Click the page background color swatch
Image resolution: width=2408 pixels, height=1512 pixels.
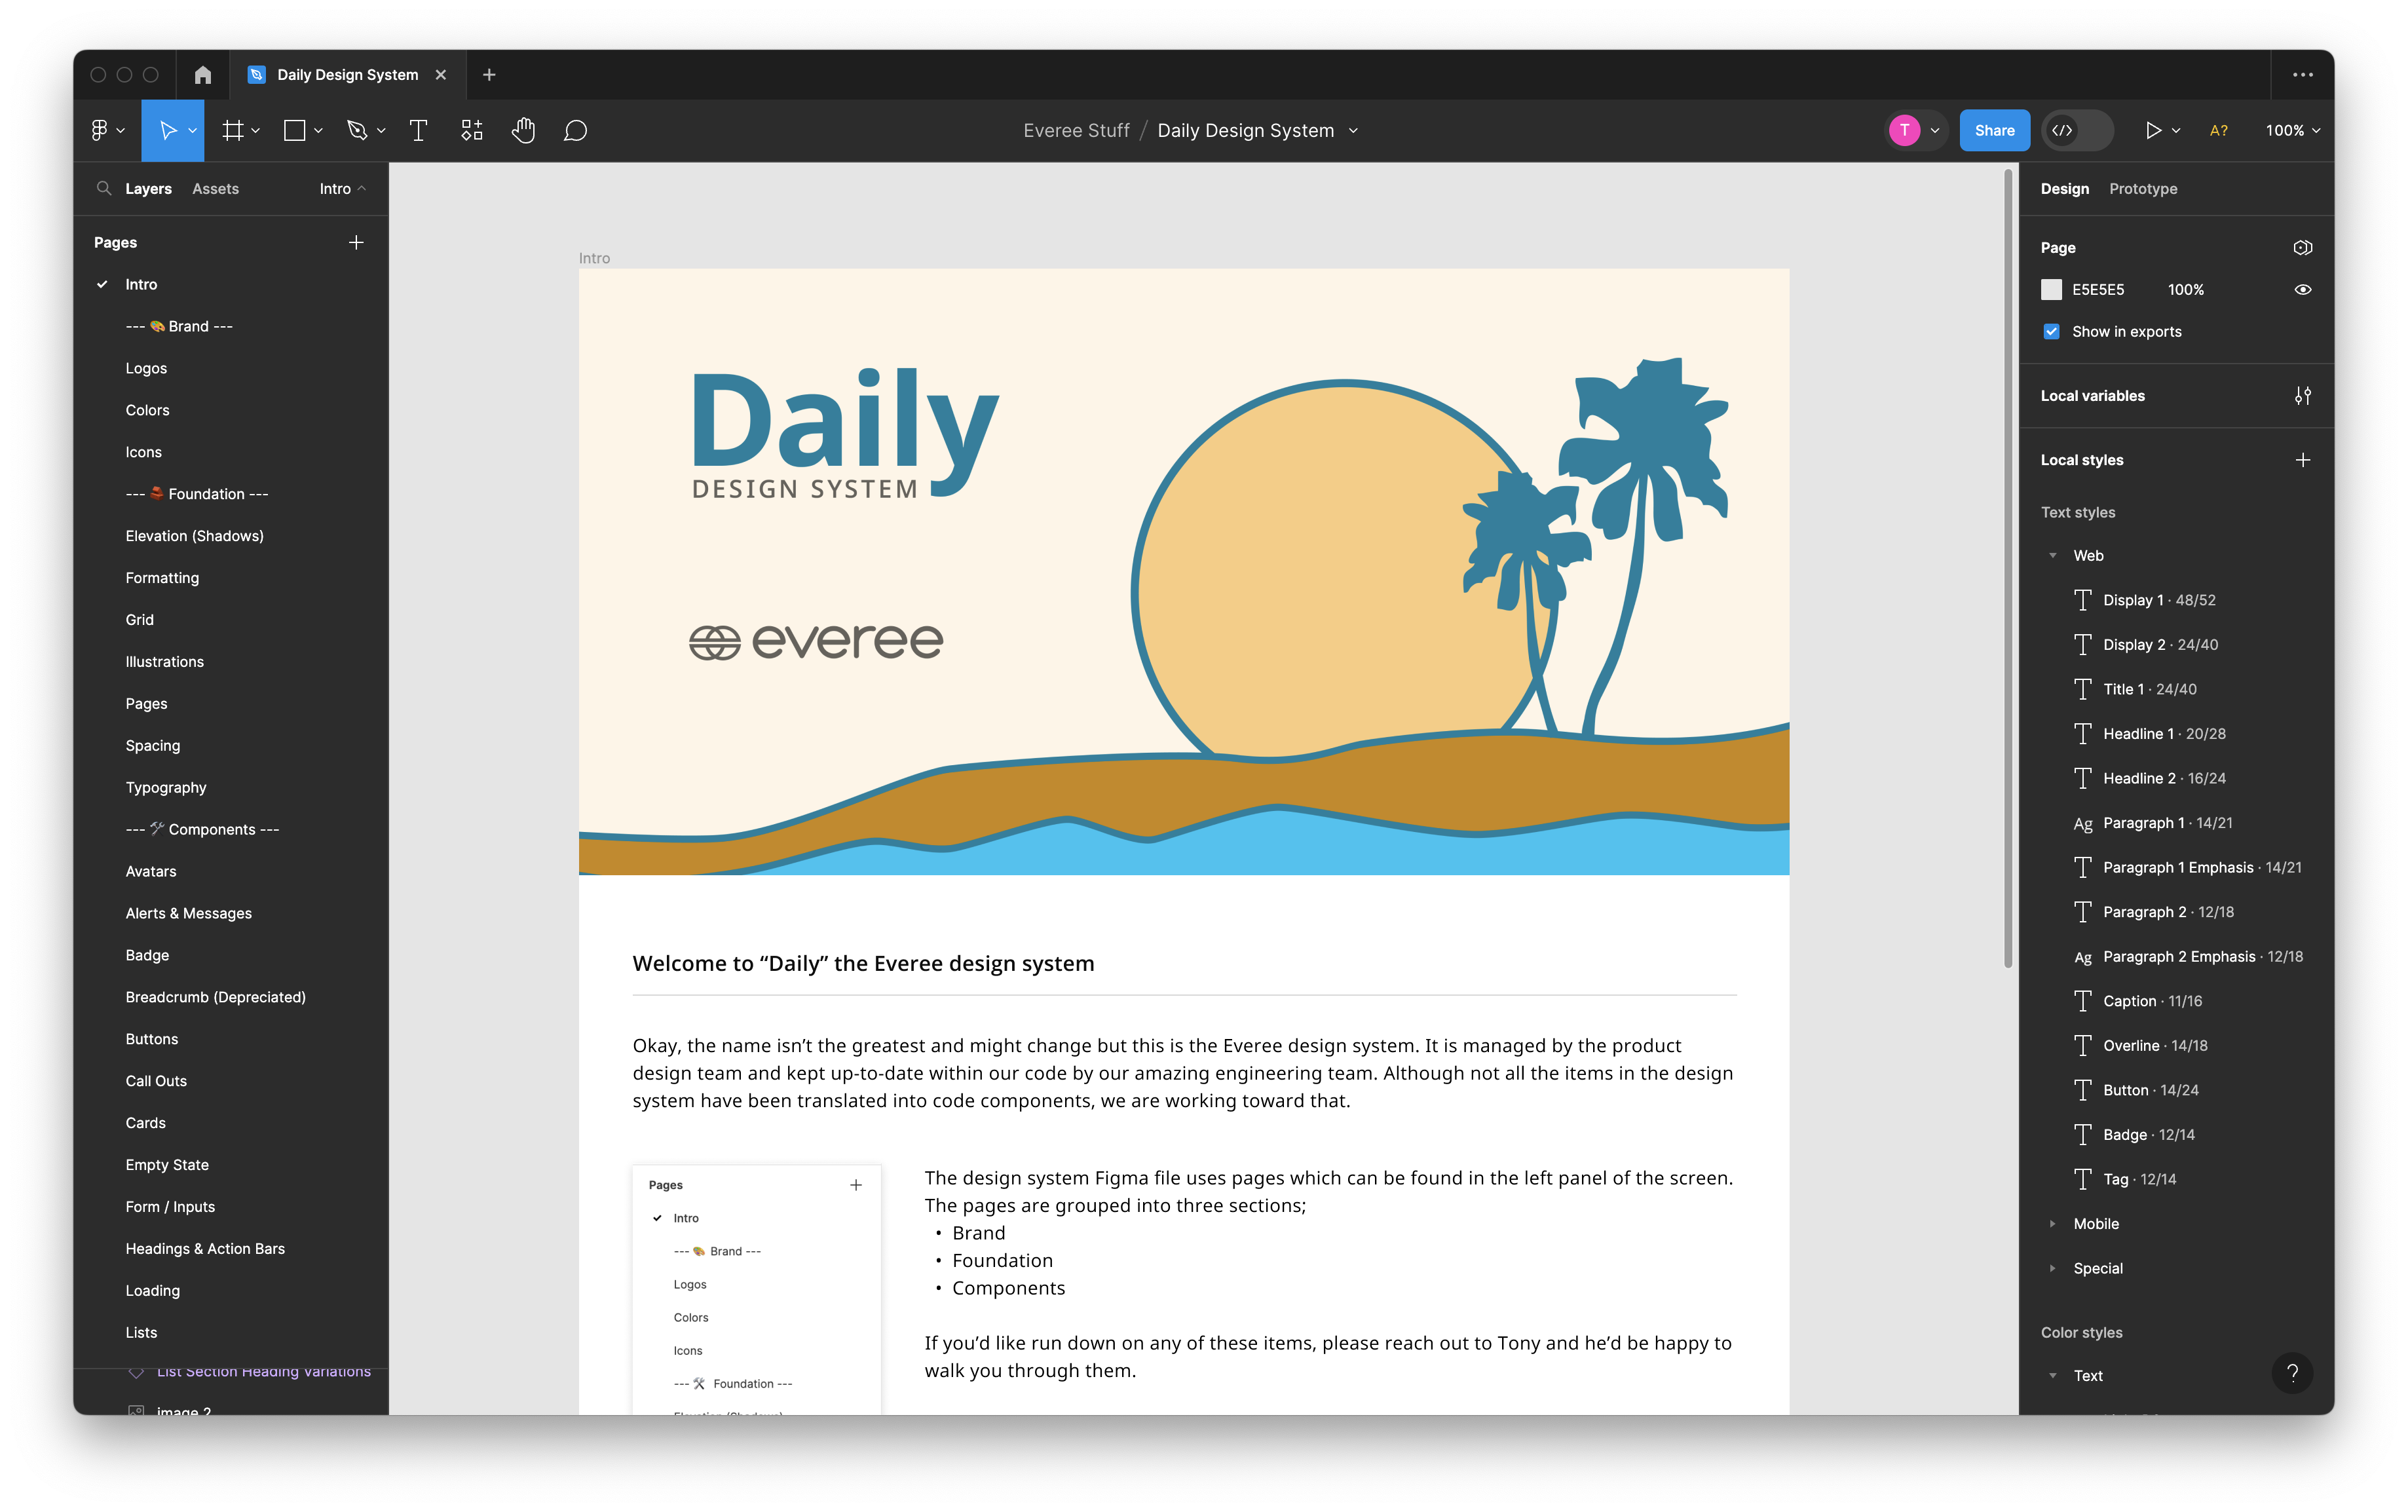point(2051,289)
